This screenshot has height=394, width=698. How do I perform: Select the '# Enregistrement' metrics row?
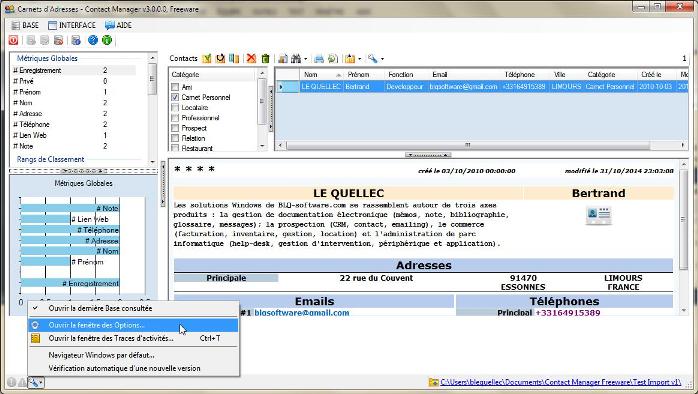(73, 70)
